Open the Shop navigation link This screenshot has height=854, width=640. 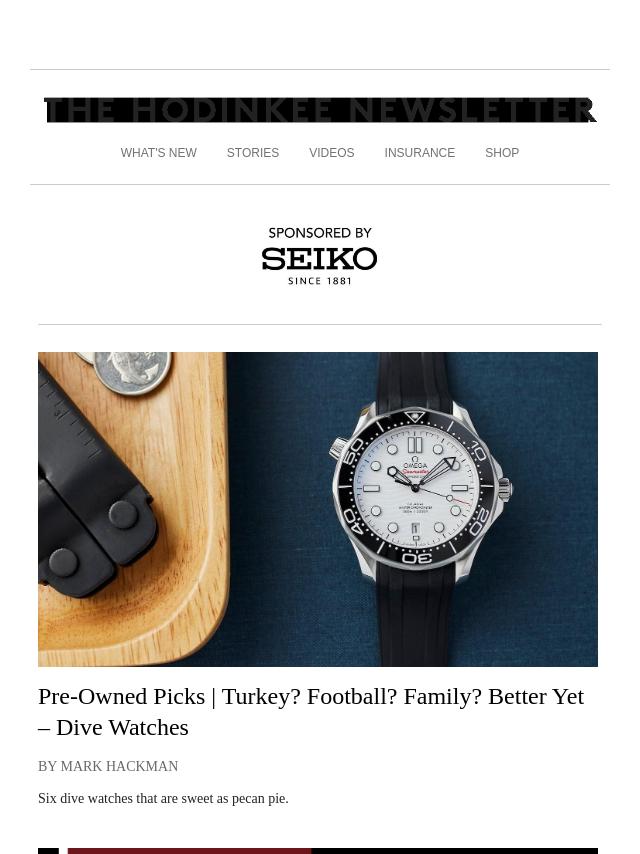click(x=502, y=153)
